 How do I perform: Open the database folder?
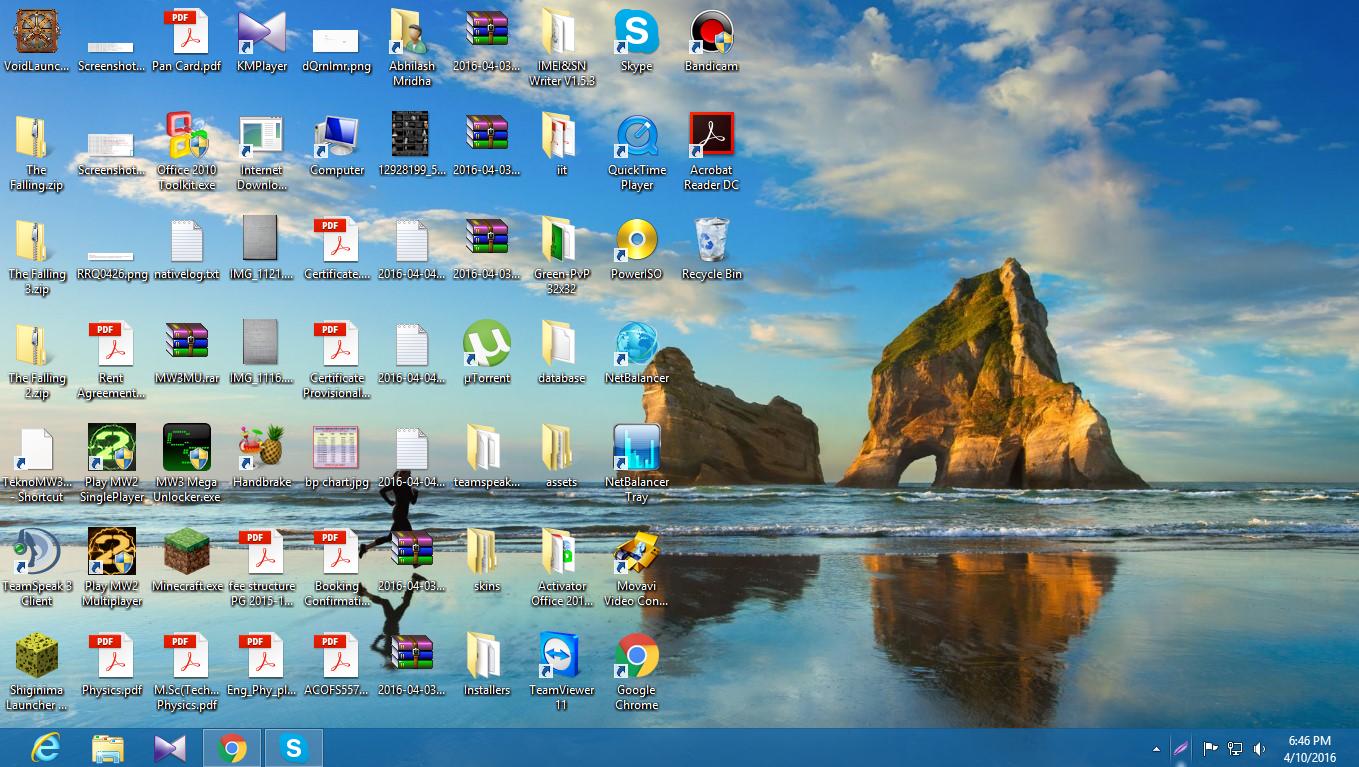(562, 353)
